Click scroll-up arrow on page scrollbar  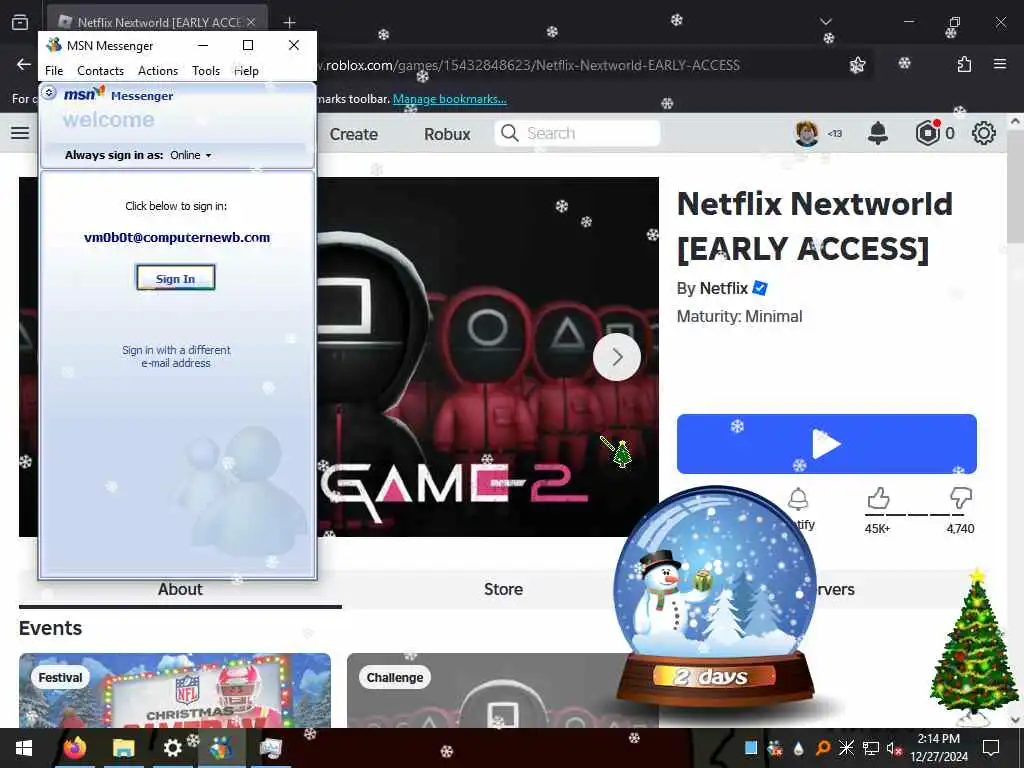1015,121
